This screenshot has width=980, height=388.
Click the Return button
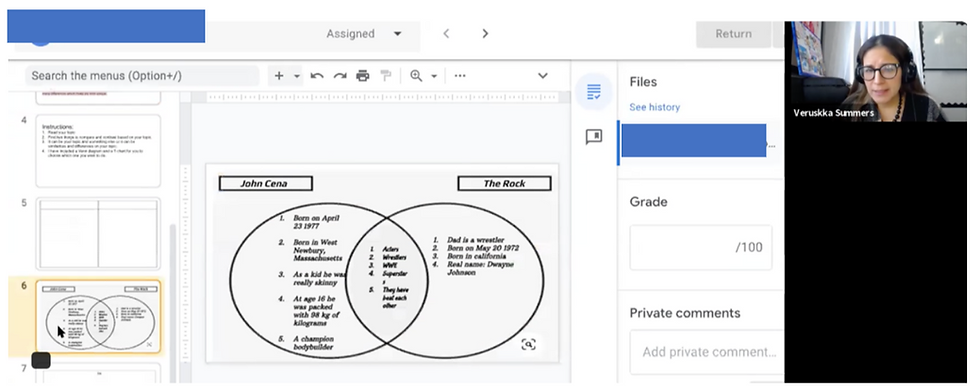pyautogui.click(x=733, y=34)
